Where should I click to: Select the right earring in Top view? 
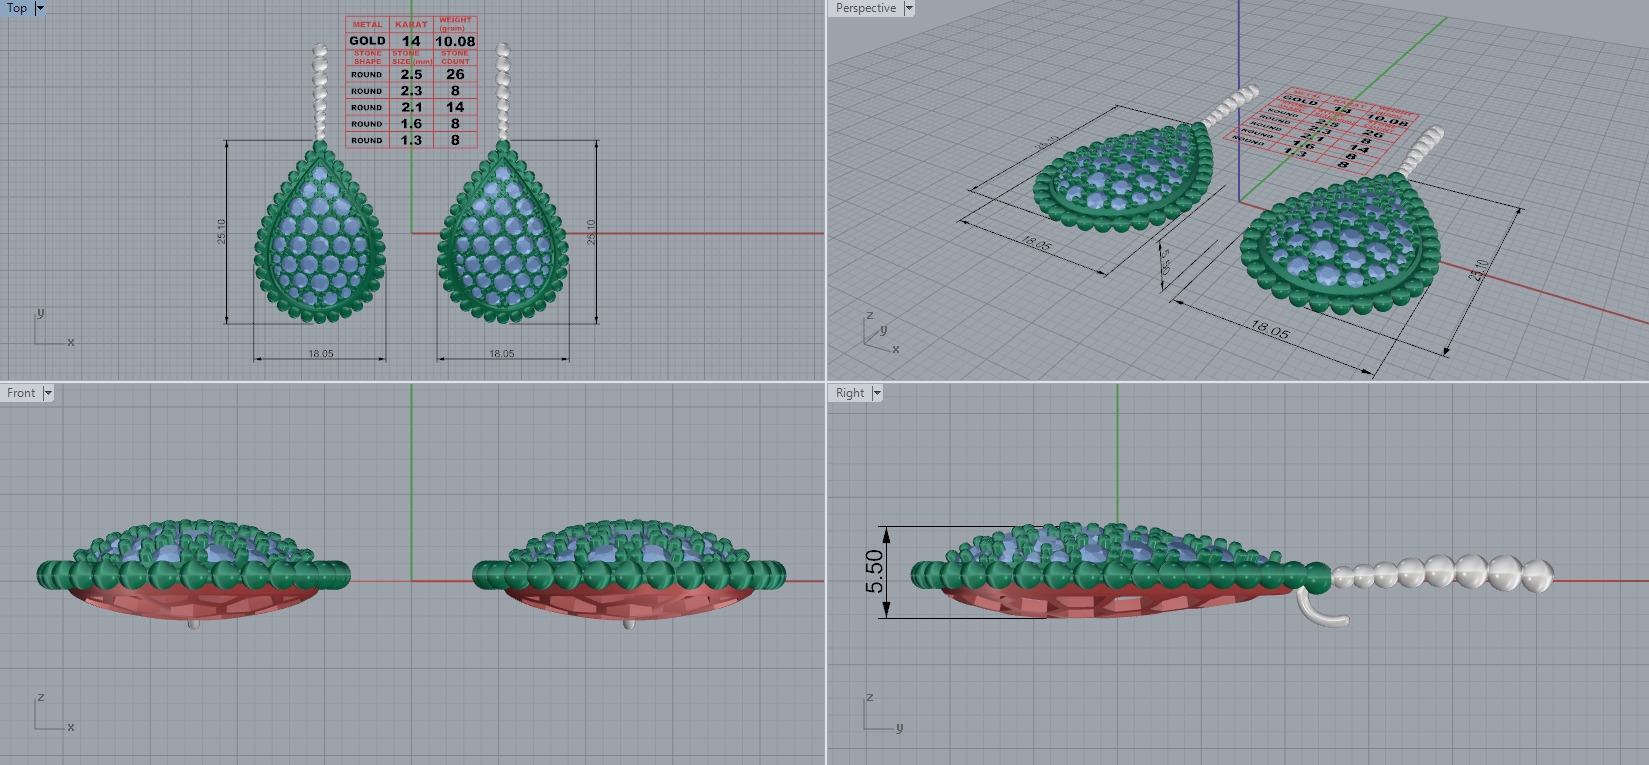tap(502, 232)
